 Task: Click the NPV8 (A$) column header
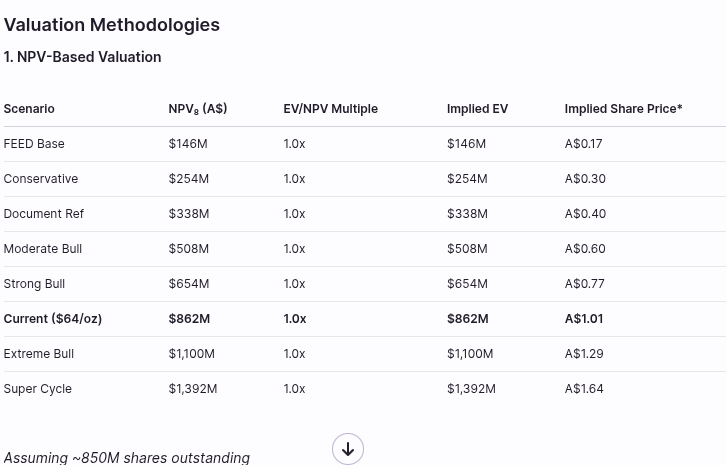[197, 109]
